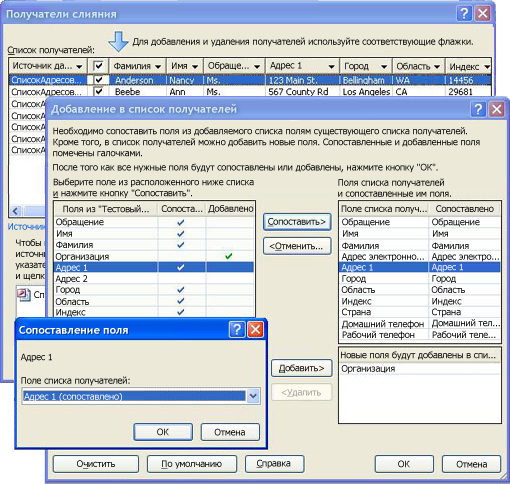Click the Сопоставить> button
510x484 pixels.
pos(297,222)
